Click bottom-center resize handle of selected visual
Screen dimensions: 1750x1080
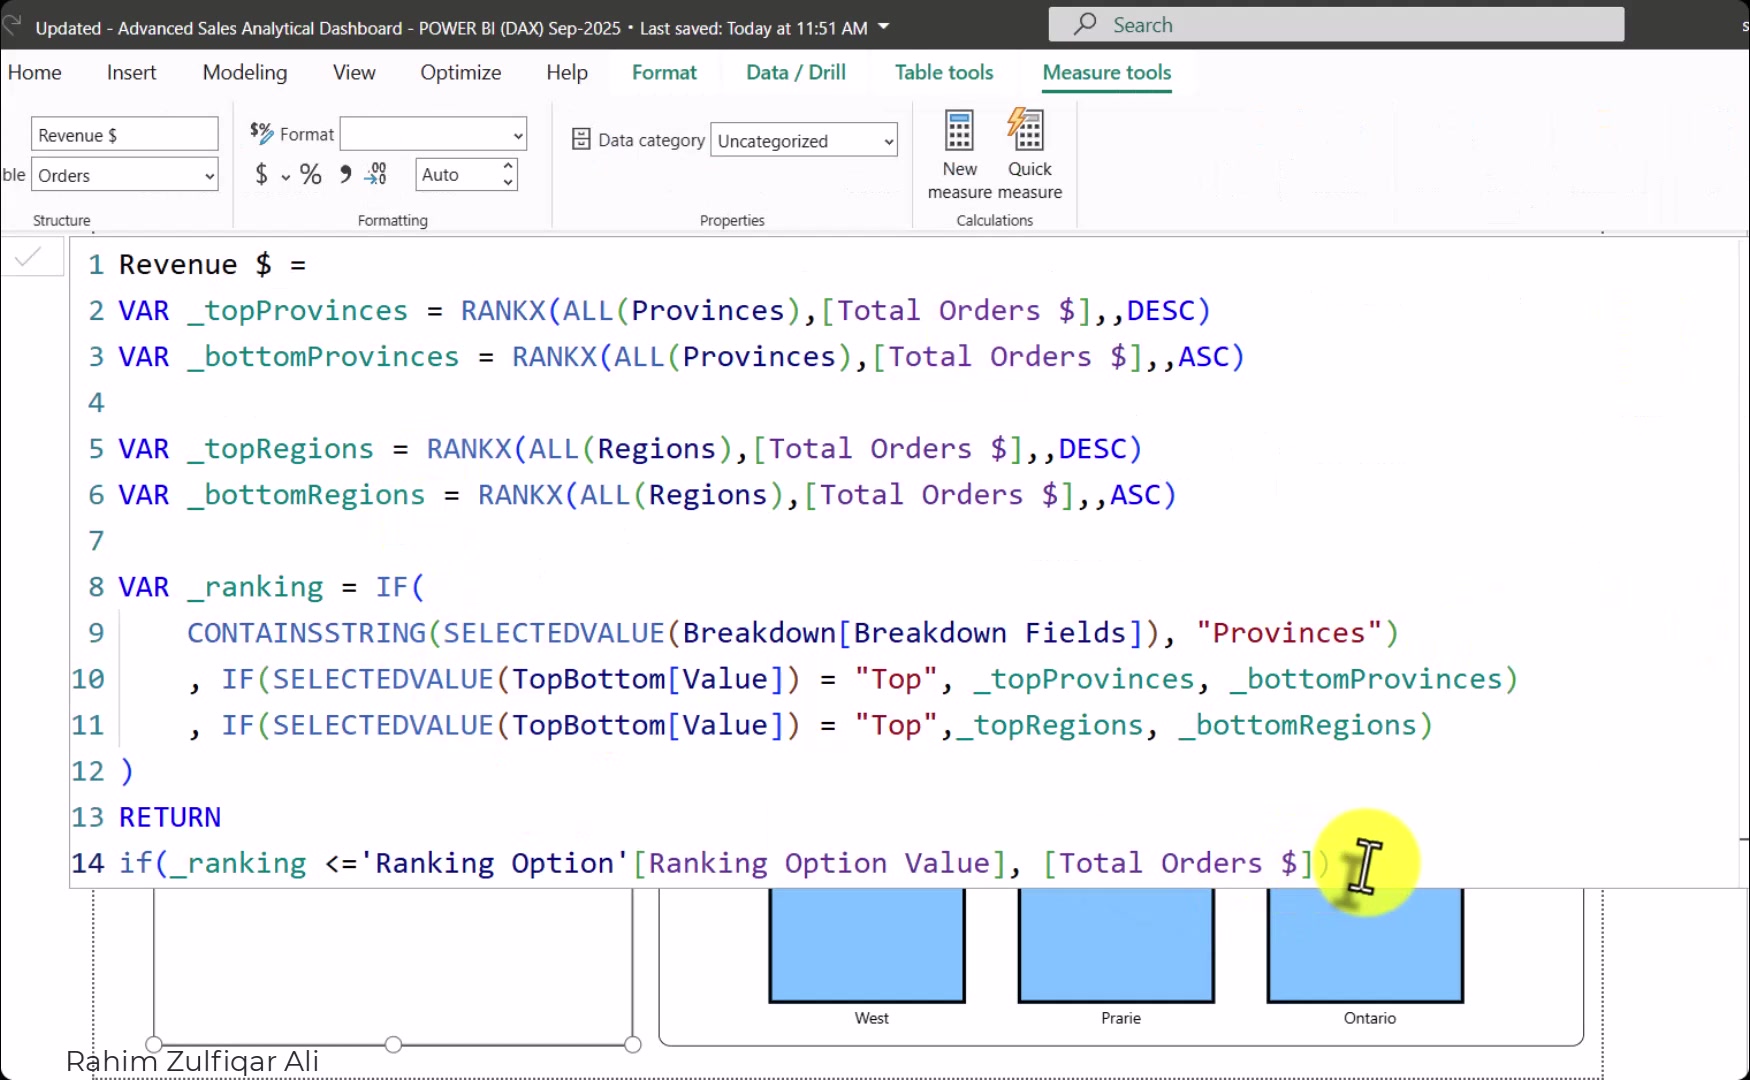tap(393, 1044)
